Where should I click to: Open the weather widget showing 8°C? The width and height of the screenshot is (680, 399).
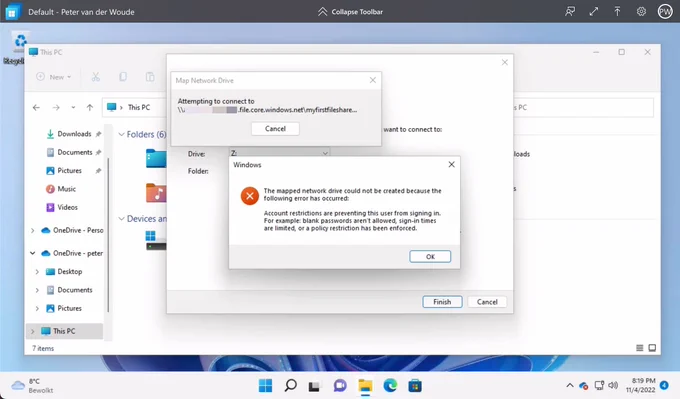pyautogui.click(x=32, y=386)
